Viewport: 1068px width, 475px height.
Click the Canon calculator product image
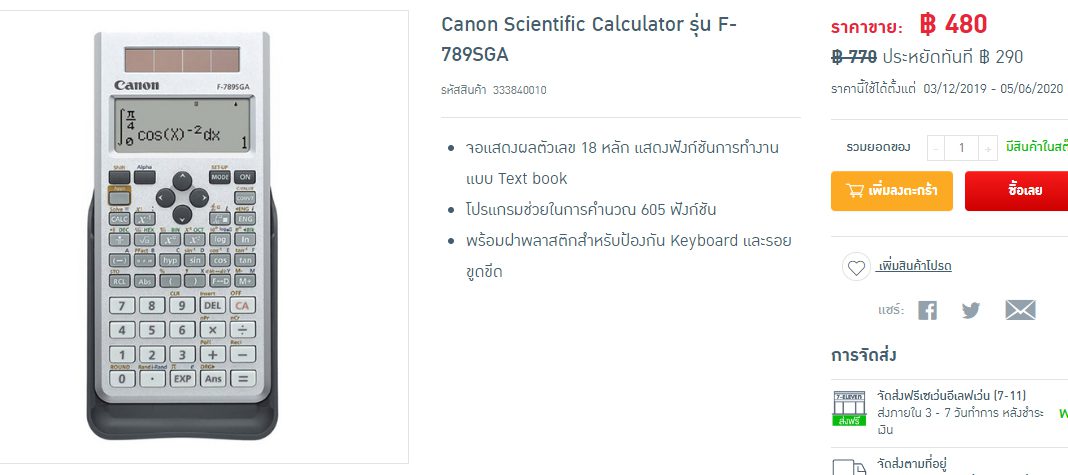pos(182,235)
